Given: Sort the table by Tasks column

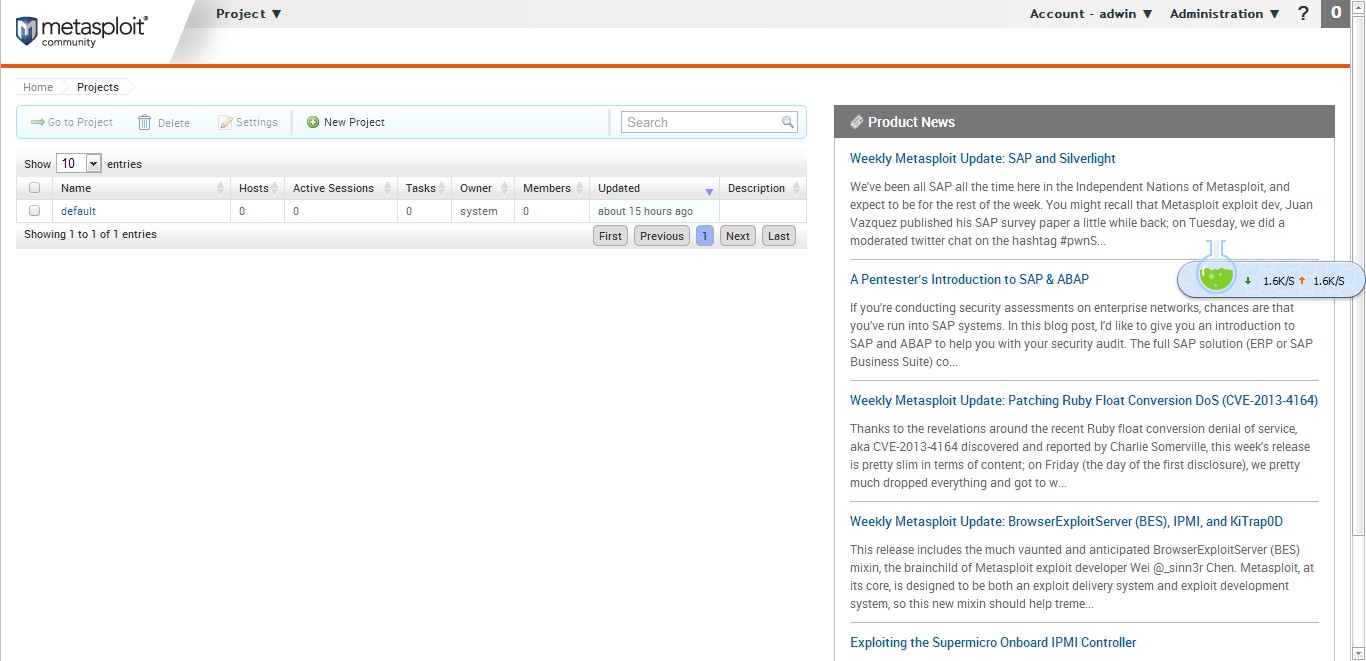Looking at the screenshot, I should point(425,188).
